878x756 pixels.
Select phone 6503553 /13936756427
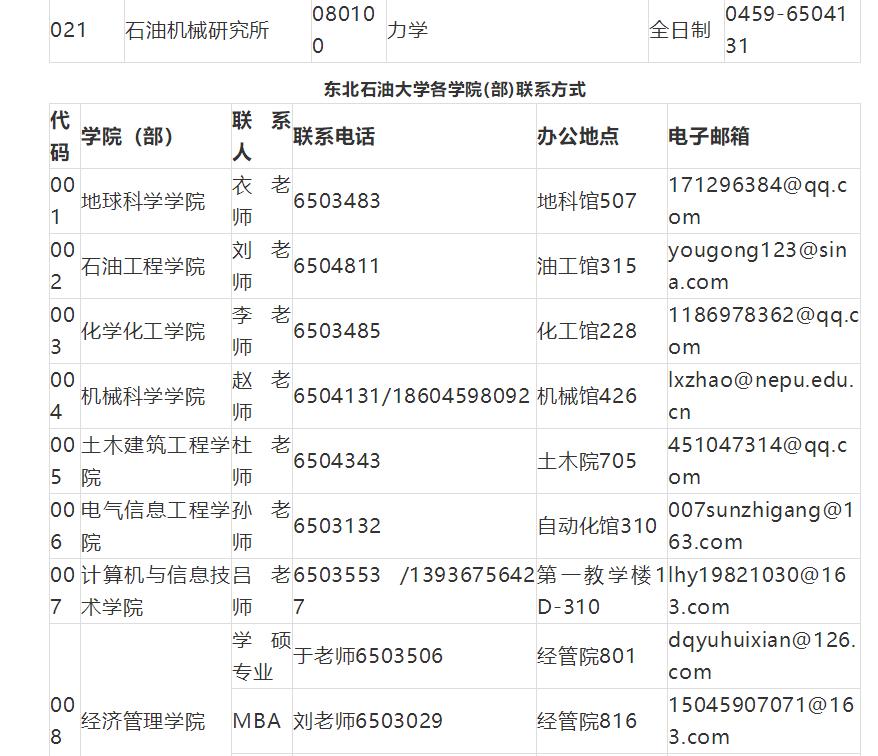click(414, 591)
